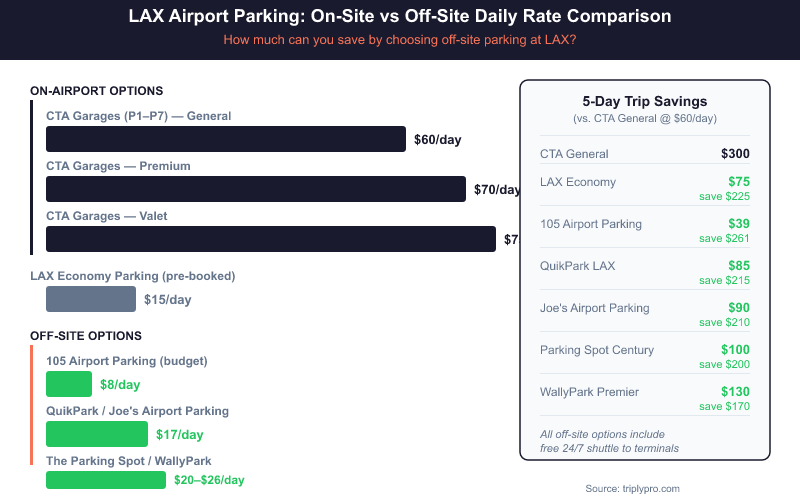Click the orange subtitle question in header
Screen dimensions: 800x500
point(400,40)
